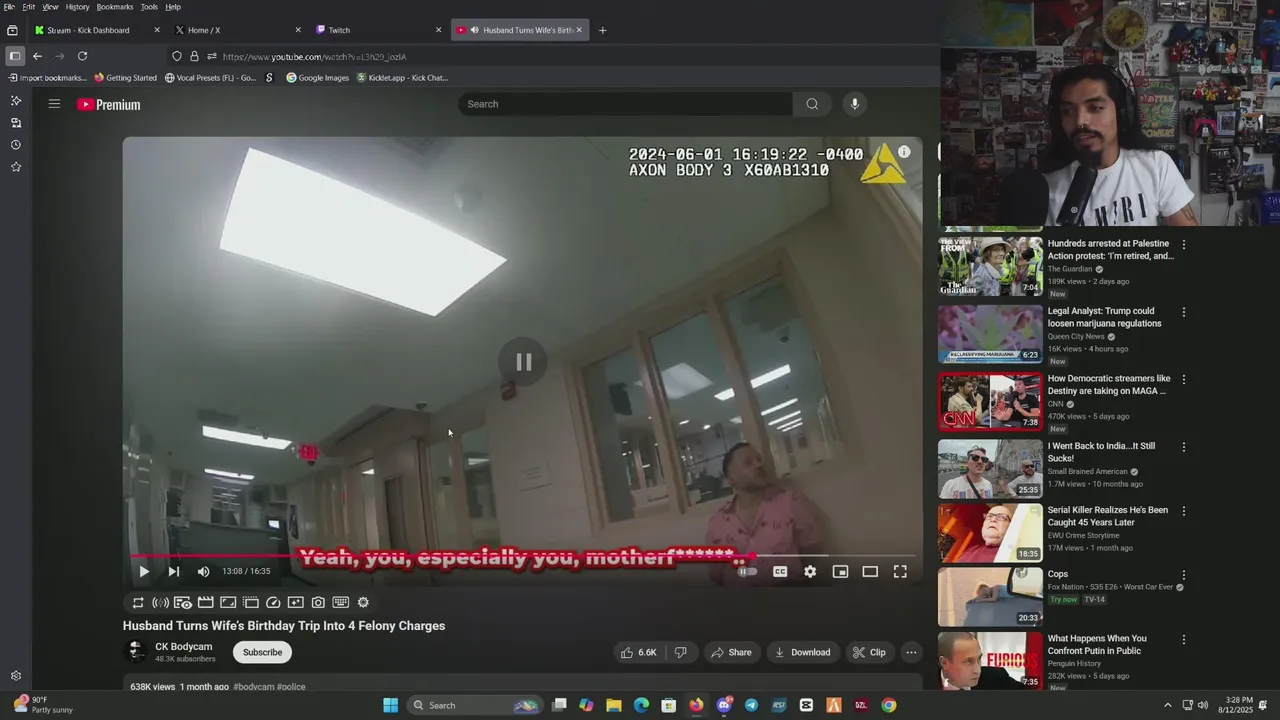The image size is (1280, 720).
Task: Open Google Images bookmark
Action: [x=317, y=78]
